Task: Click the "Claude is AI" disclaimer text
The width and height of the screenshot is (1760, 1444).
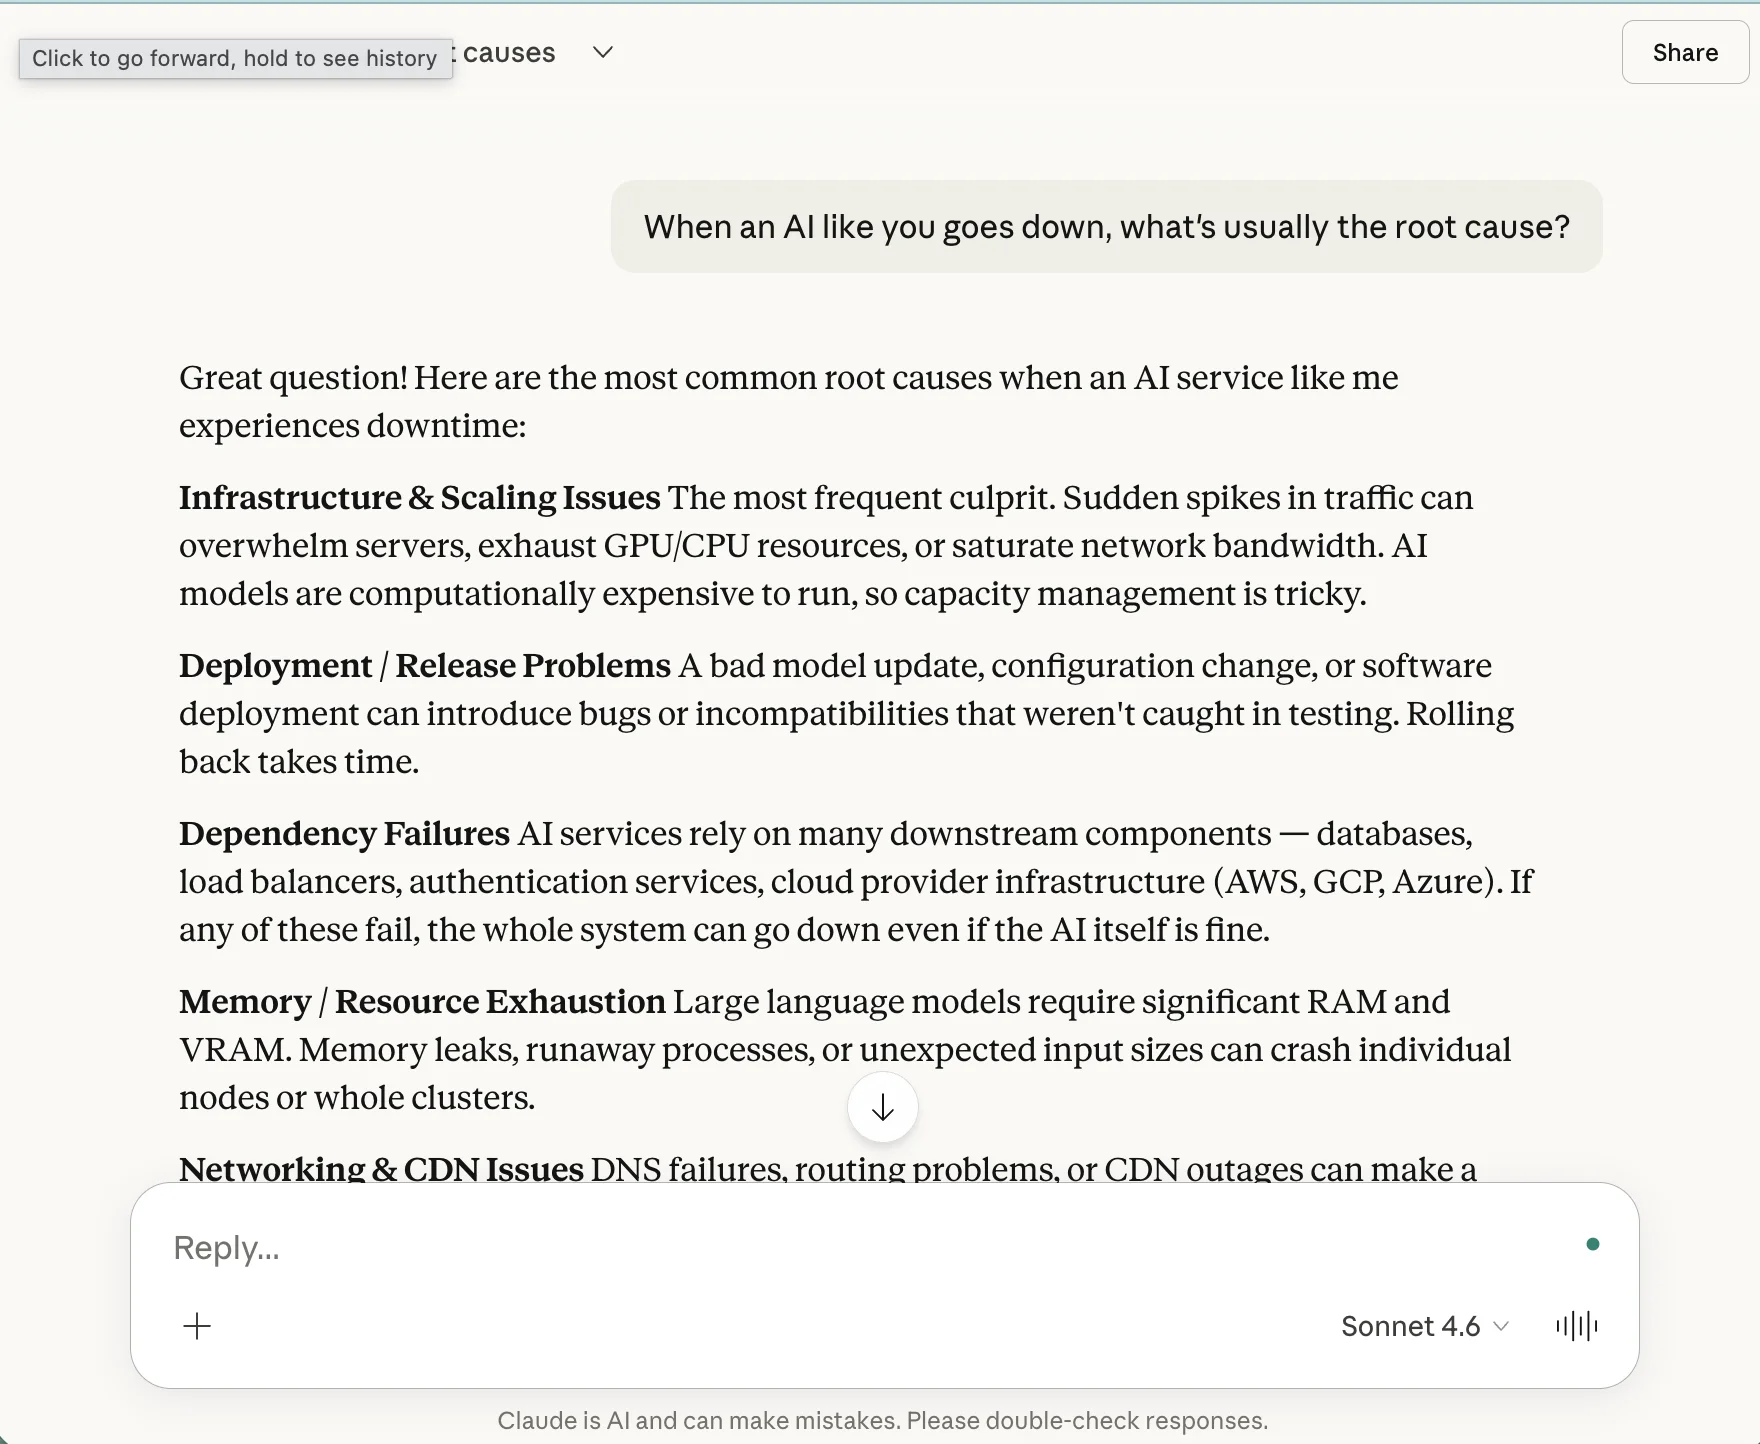Action: point(882,1420)
